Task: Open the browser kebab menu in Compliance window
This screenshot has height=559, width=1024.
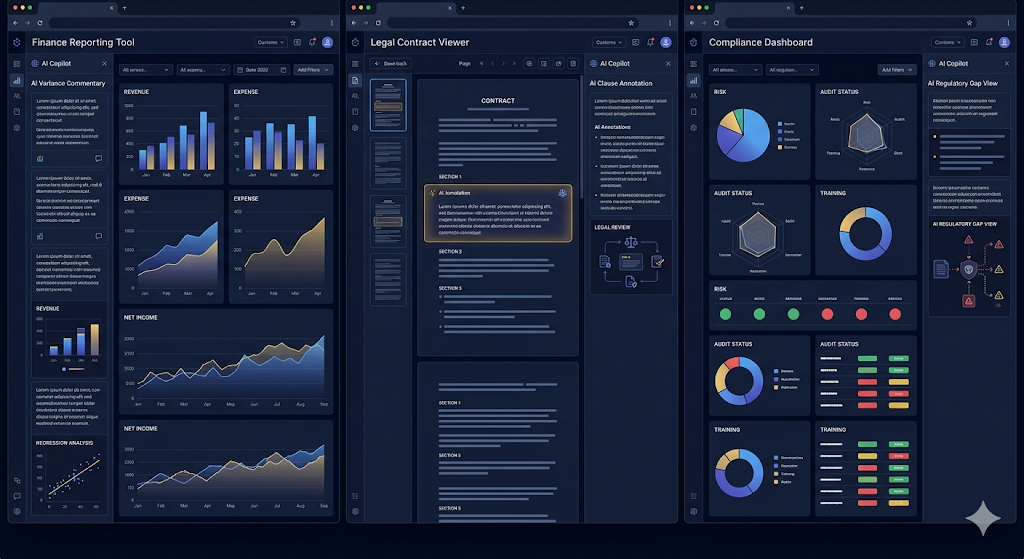Action: (1008, 23)
